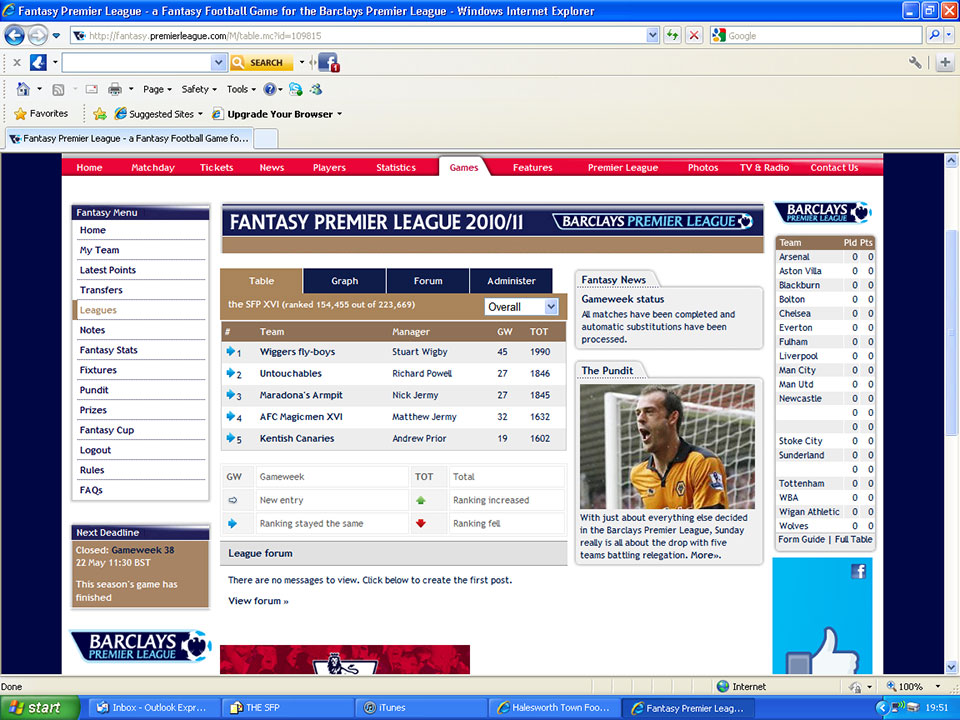
Task: Click the red Stop loading icon
Action: click(x=694, y=36)
